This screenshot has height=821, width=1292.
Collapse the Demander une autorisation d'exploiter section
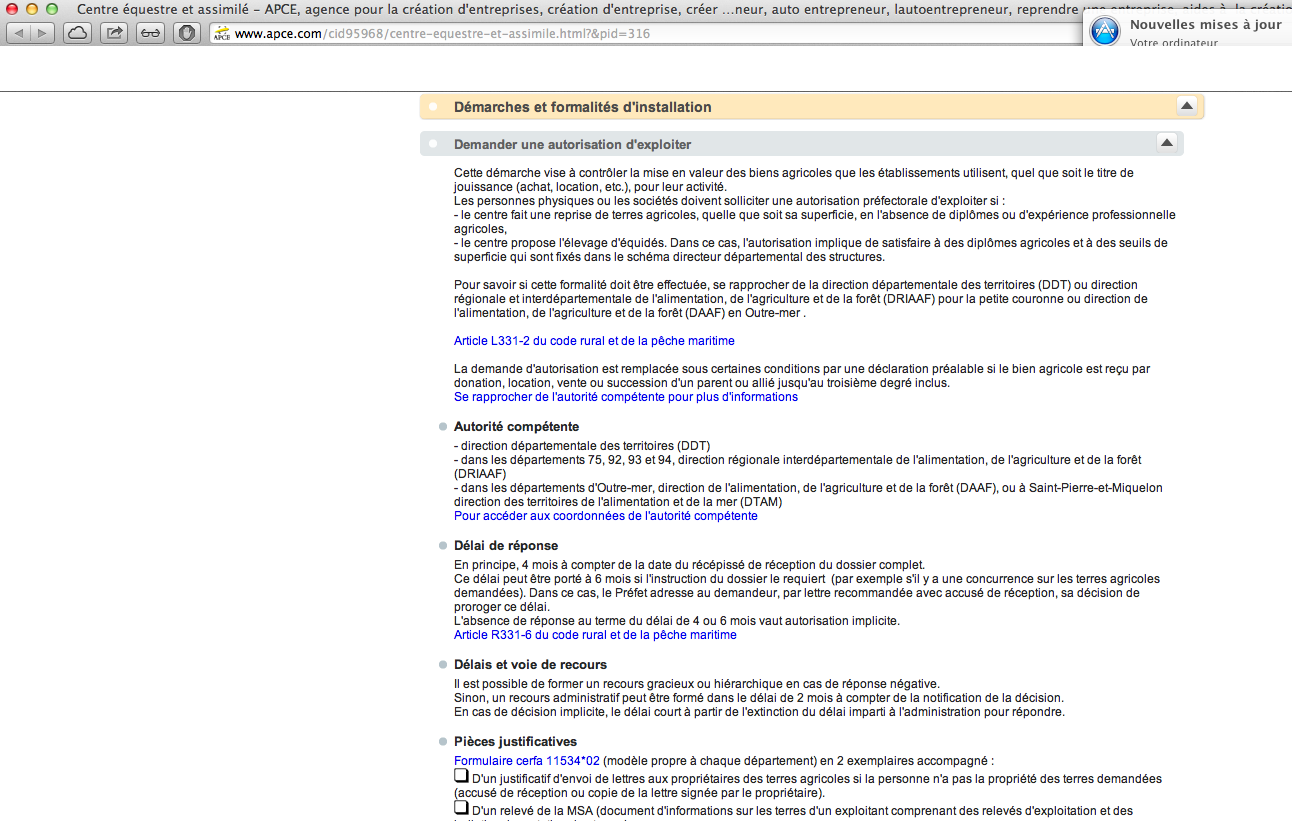1166,143
